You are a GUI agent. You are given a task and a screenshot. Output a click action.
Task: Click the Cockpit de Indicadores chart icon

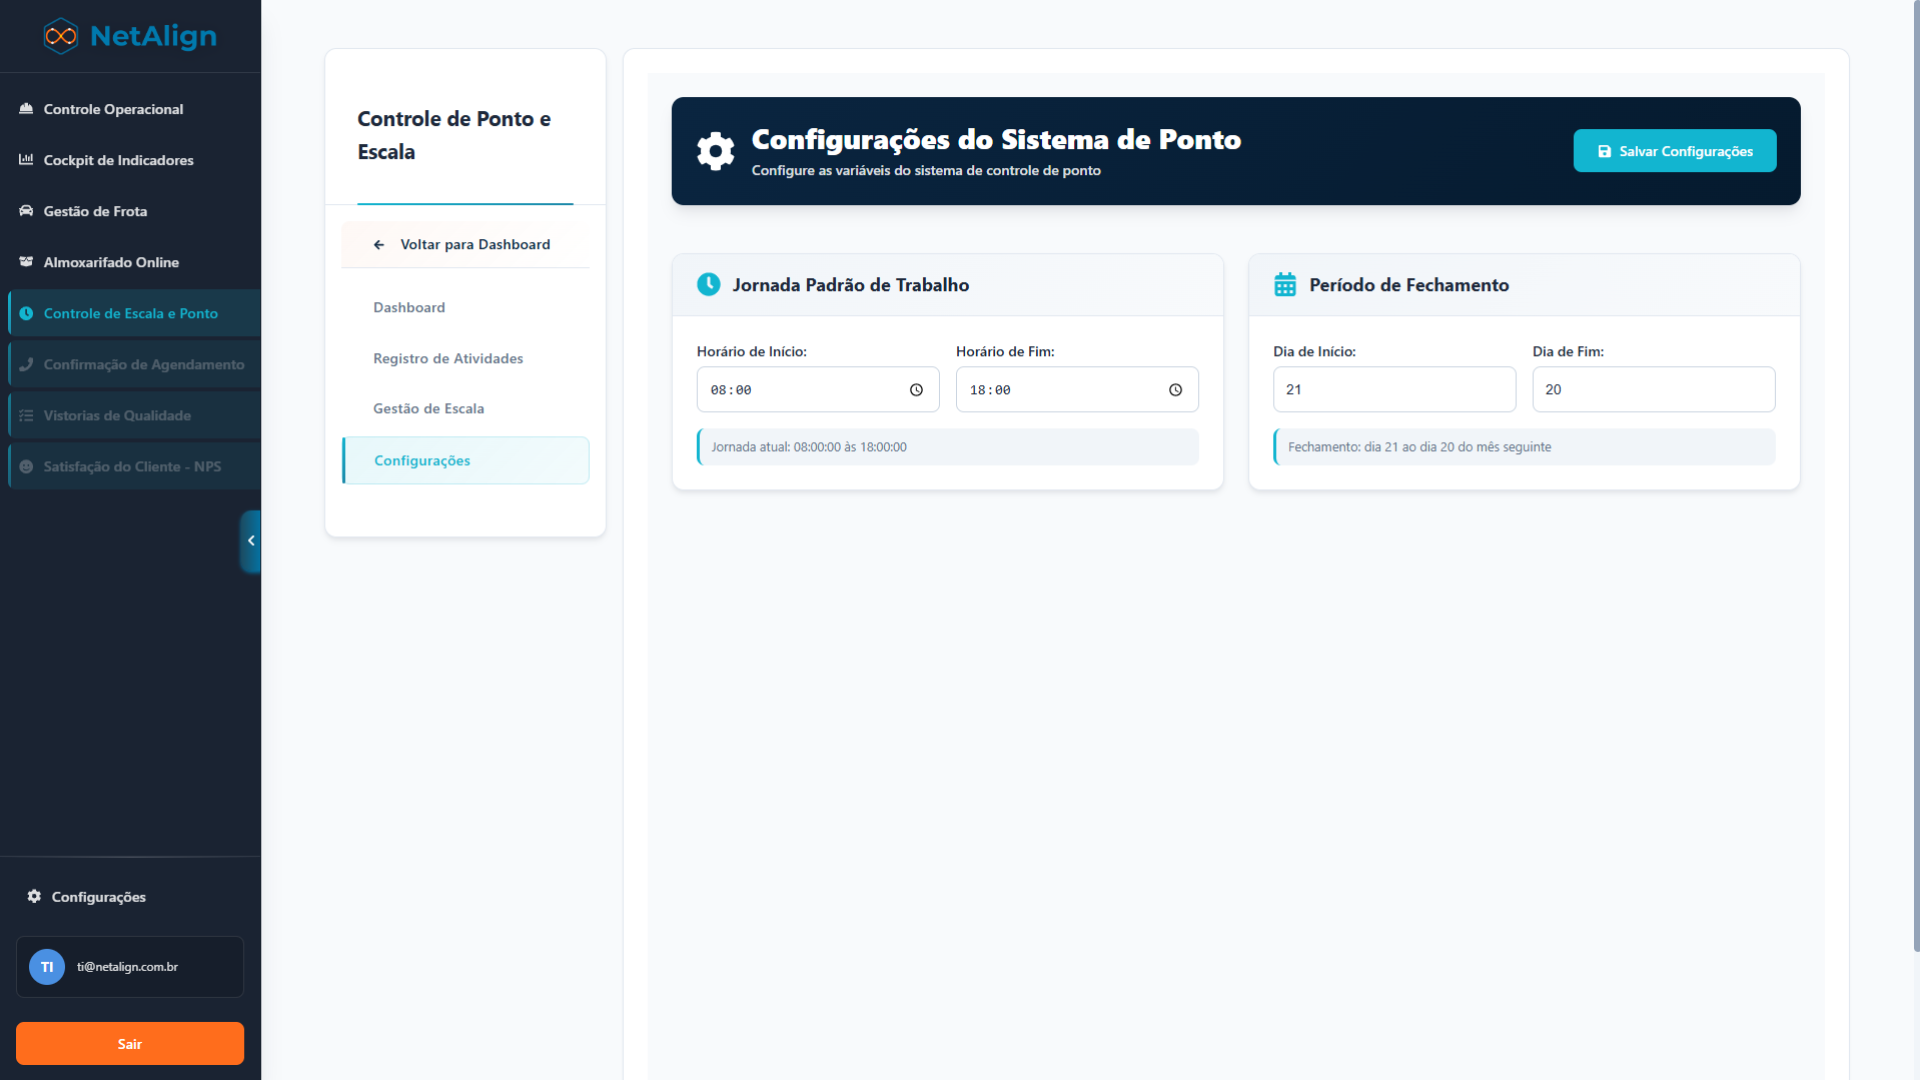coord(26,160)
